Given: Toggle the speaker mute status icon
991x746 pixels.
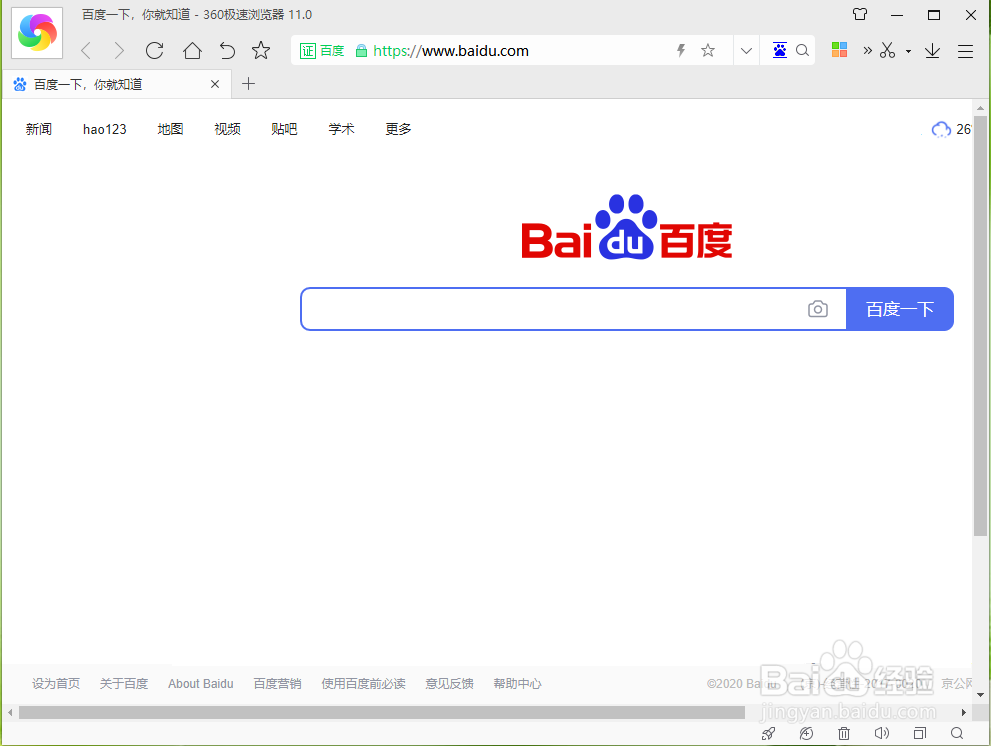Looking at the screenshot, I should [882, 733].
